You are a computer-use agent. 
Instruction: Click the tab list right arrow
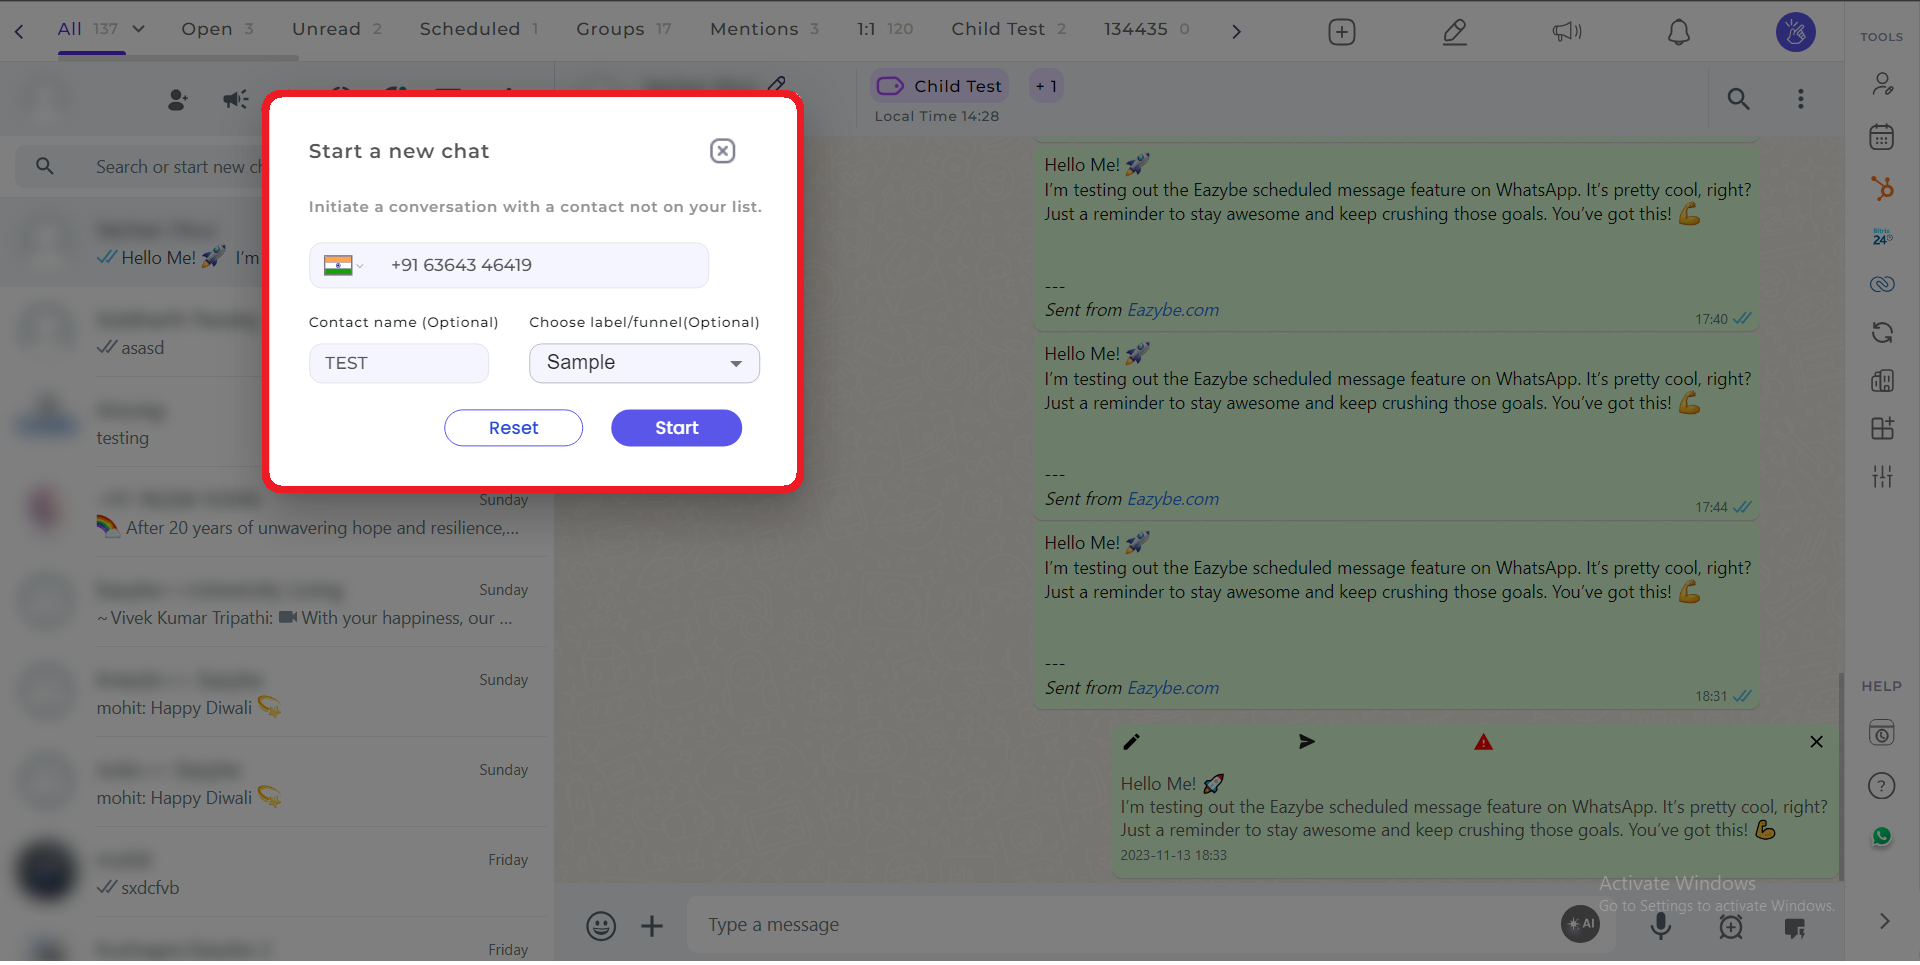click(x=1236, y=31)
